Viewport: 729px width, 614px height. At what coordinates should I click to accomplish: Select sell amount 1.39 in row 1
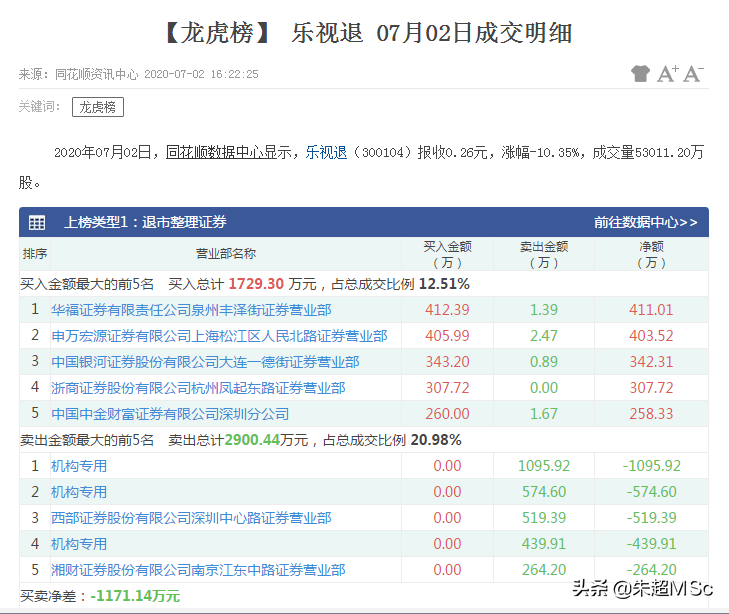(x=544, y=310)
